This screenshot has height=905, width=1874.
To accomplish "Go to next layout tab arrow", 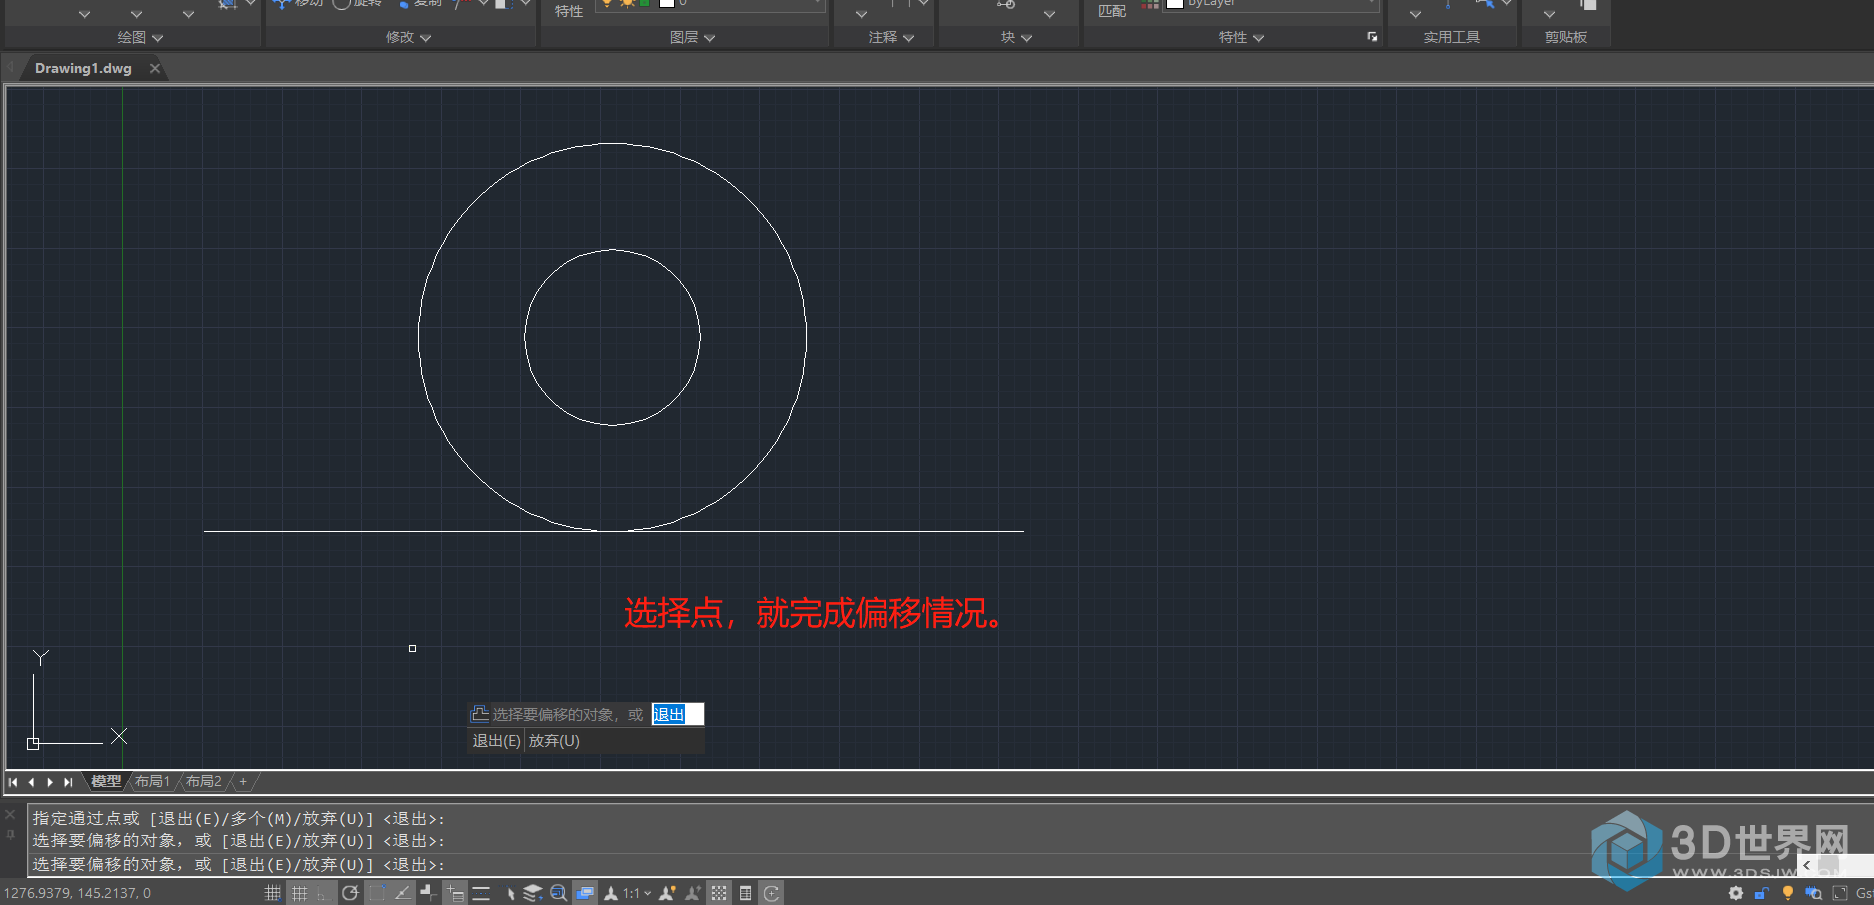I will [x=50, y=782].
